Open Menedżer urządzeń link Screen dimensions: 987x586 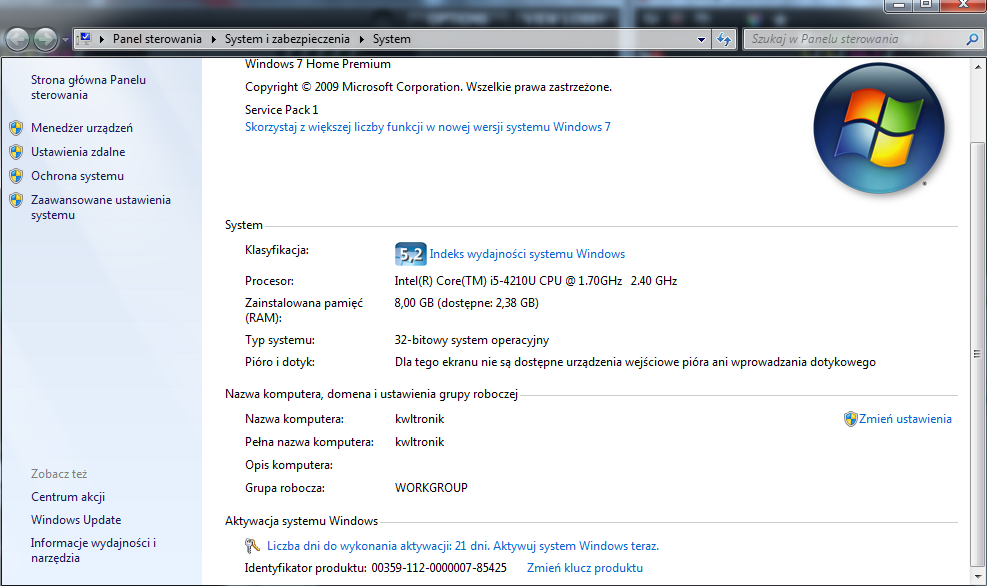82,128
